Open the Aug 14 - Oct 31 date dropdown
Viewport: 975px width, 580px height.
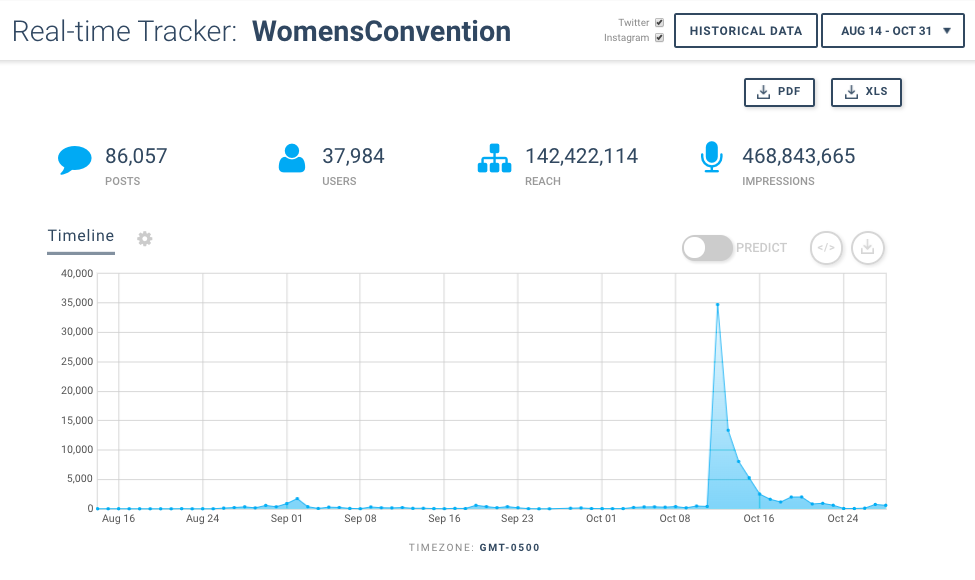(x=893, y=30)
